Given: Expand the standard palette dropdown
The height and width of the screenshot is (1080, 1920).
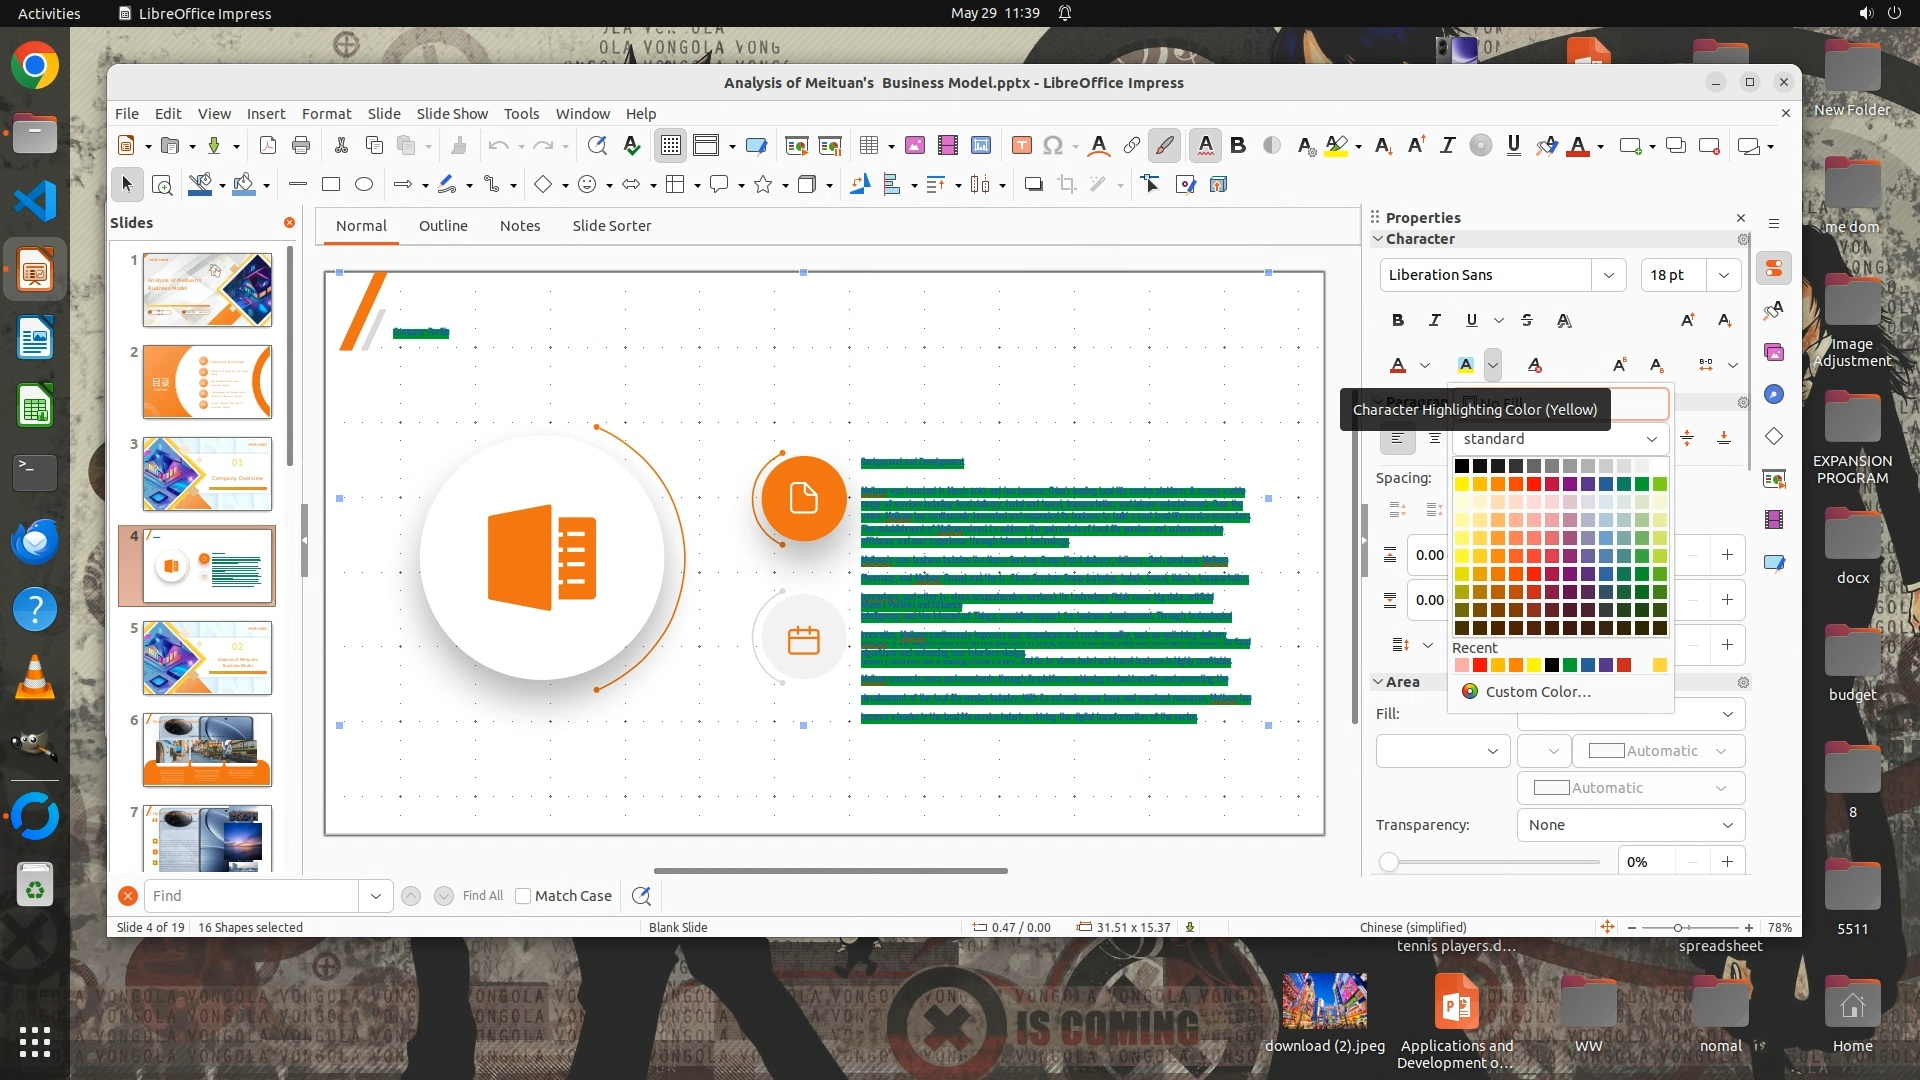Looking at the screenshot, I should click(x=1651, y=439).
